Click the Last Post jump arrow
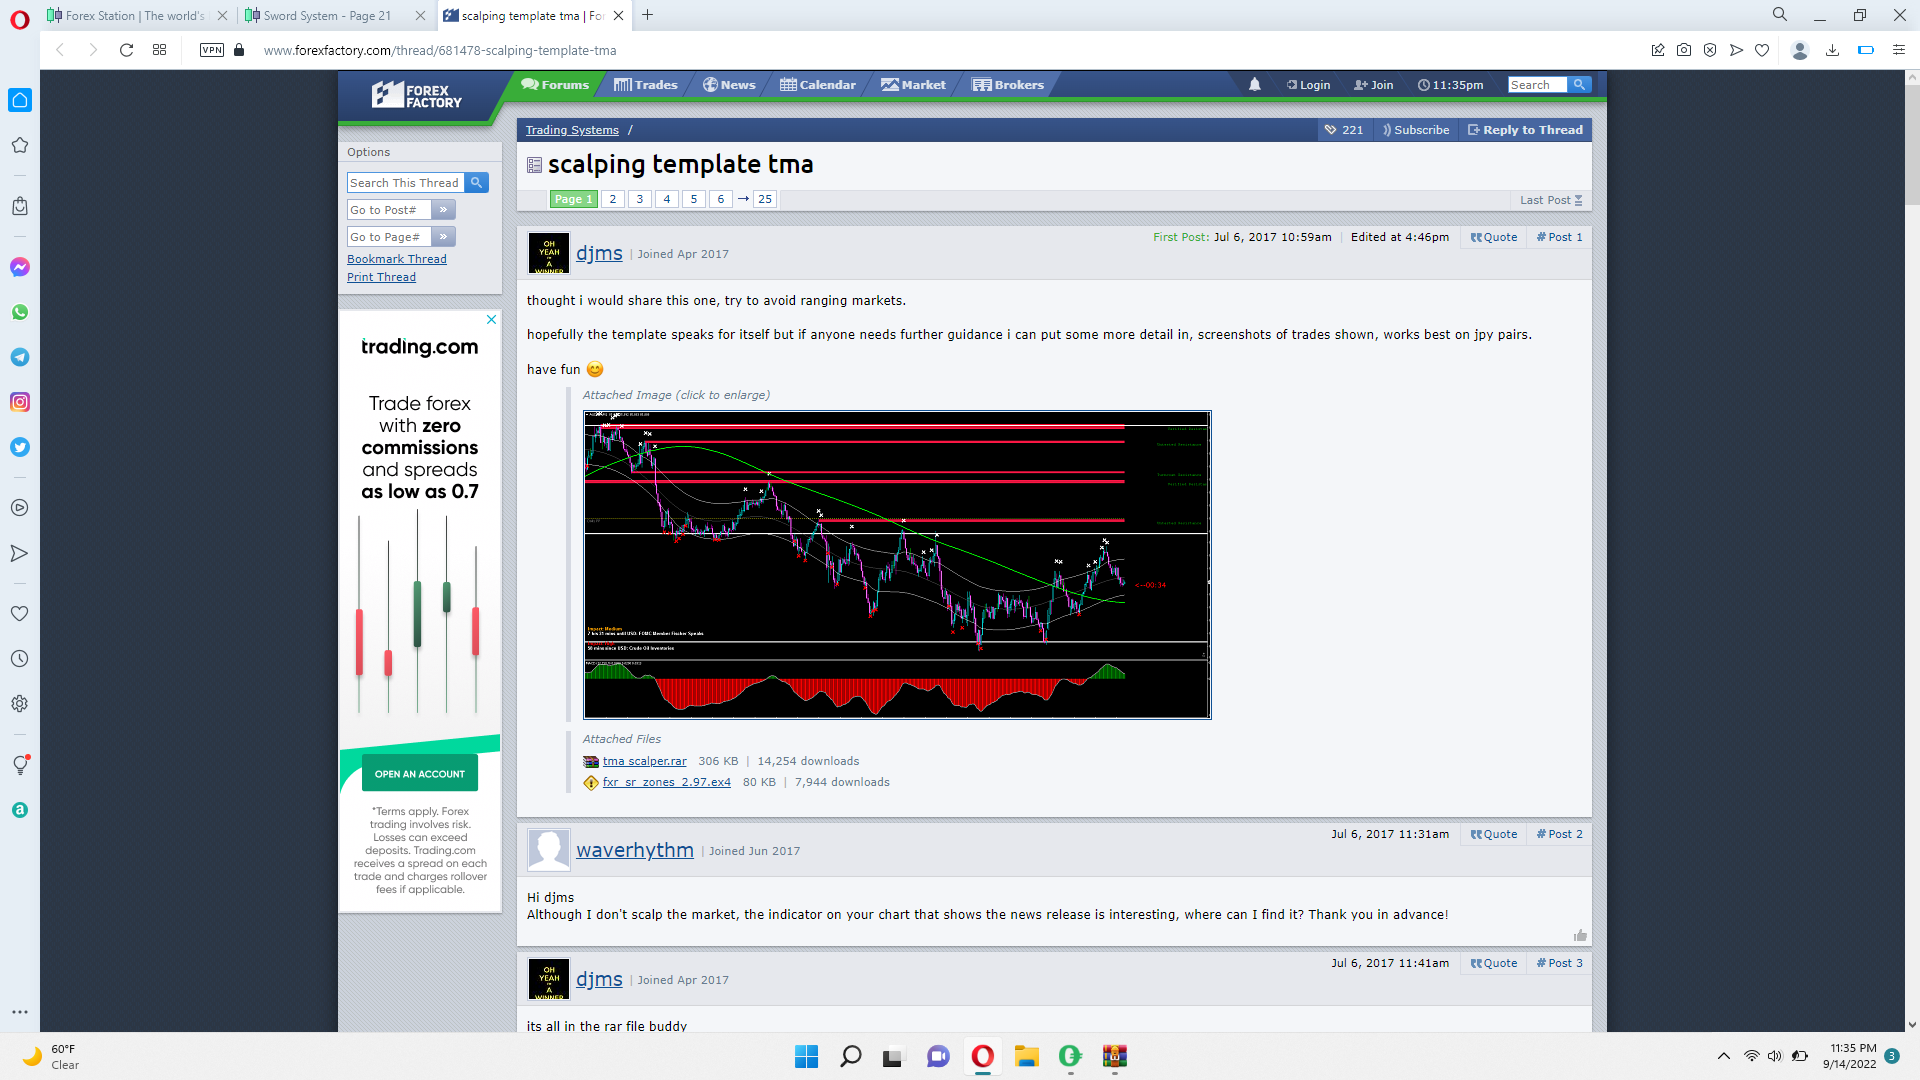The image size is (1920, 1080). pos(1578,200)
